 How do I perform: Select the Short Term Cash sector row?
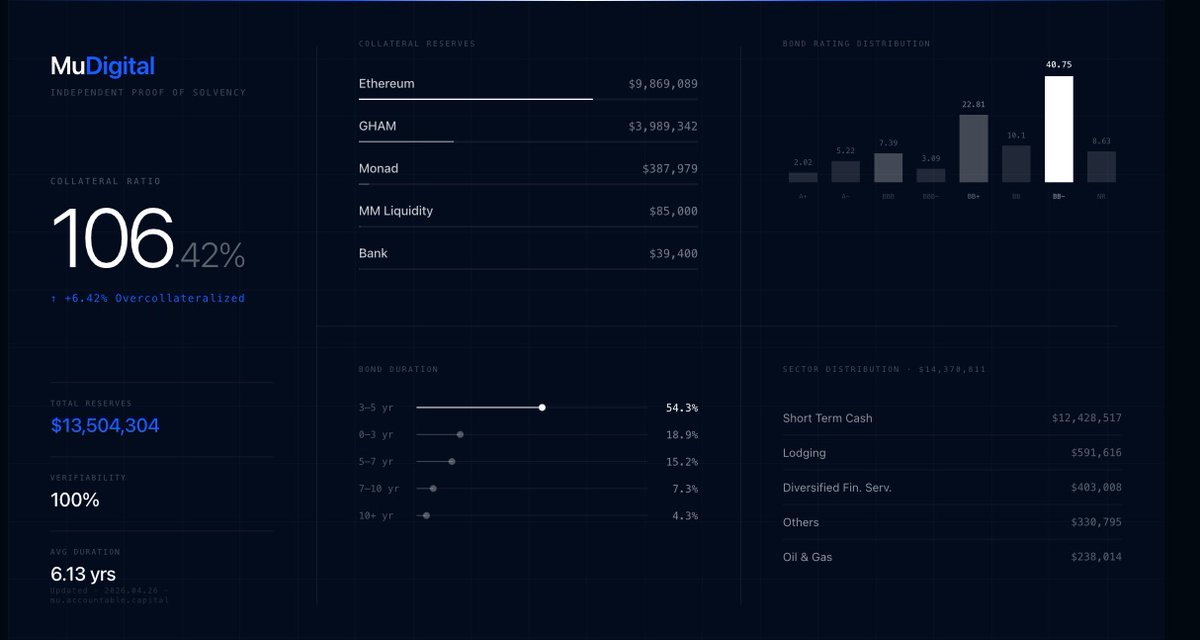952,418
